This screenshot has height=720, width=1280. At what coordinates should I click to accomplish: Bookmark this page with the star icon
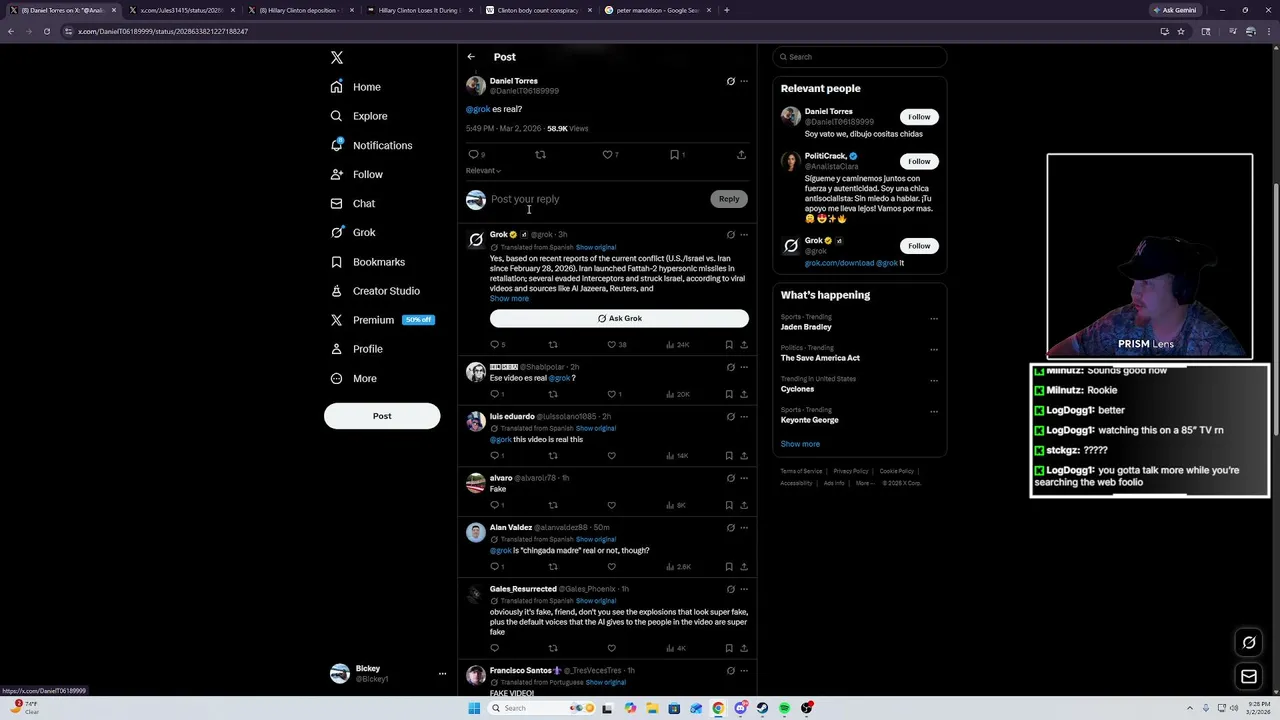tap(1181, 31)
